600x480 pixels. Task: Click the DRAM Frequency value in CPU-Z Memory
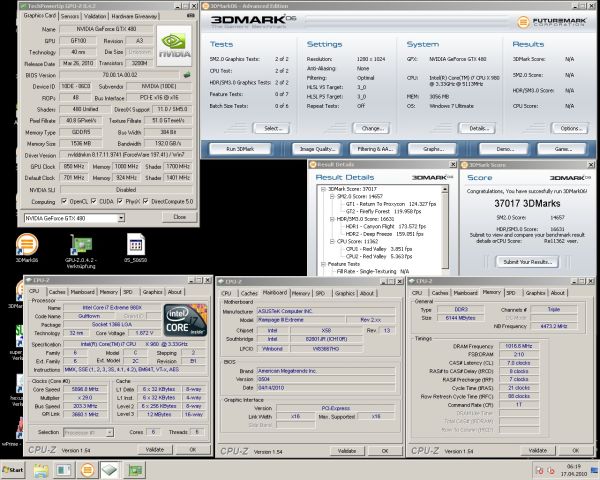(519, 346)
